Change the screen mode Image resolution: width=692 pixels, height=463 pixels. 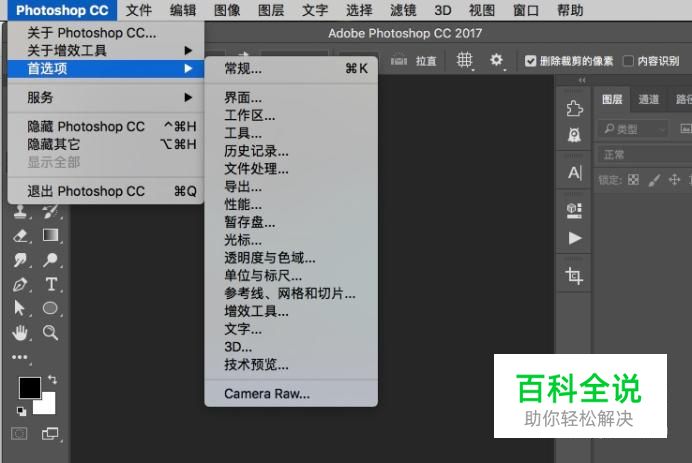pos(50,433)
